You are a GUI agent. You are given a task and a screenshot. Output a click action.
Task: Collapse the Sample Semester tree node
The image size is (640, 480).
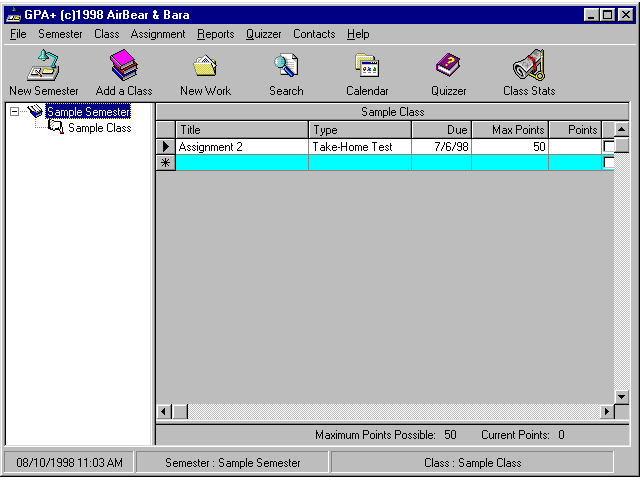click(14, 112)
